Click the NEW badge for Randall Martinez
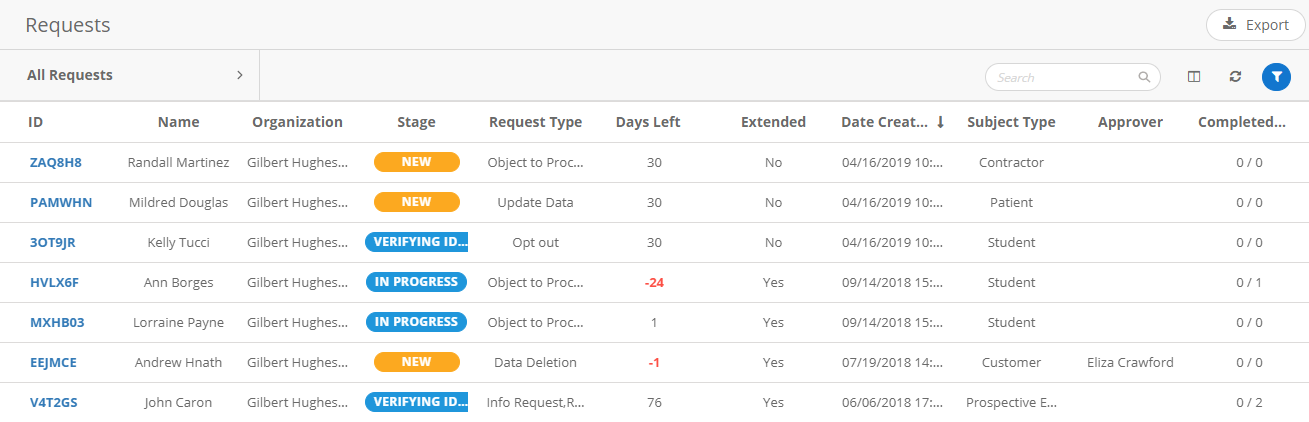 (x=417, y=162)
